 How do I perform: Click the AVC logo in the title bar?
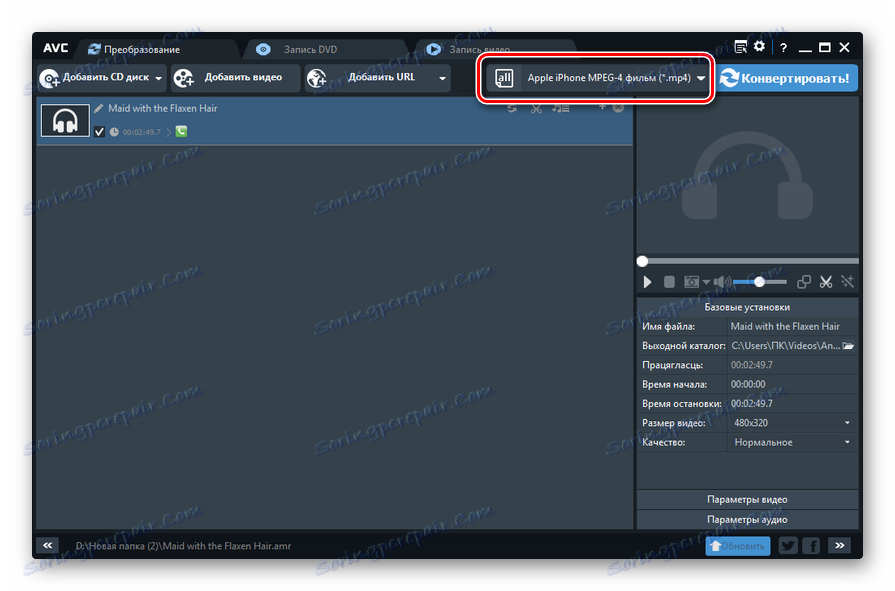[55, 49]
